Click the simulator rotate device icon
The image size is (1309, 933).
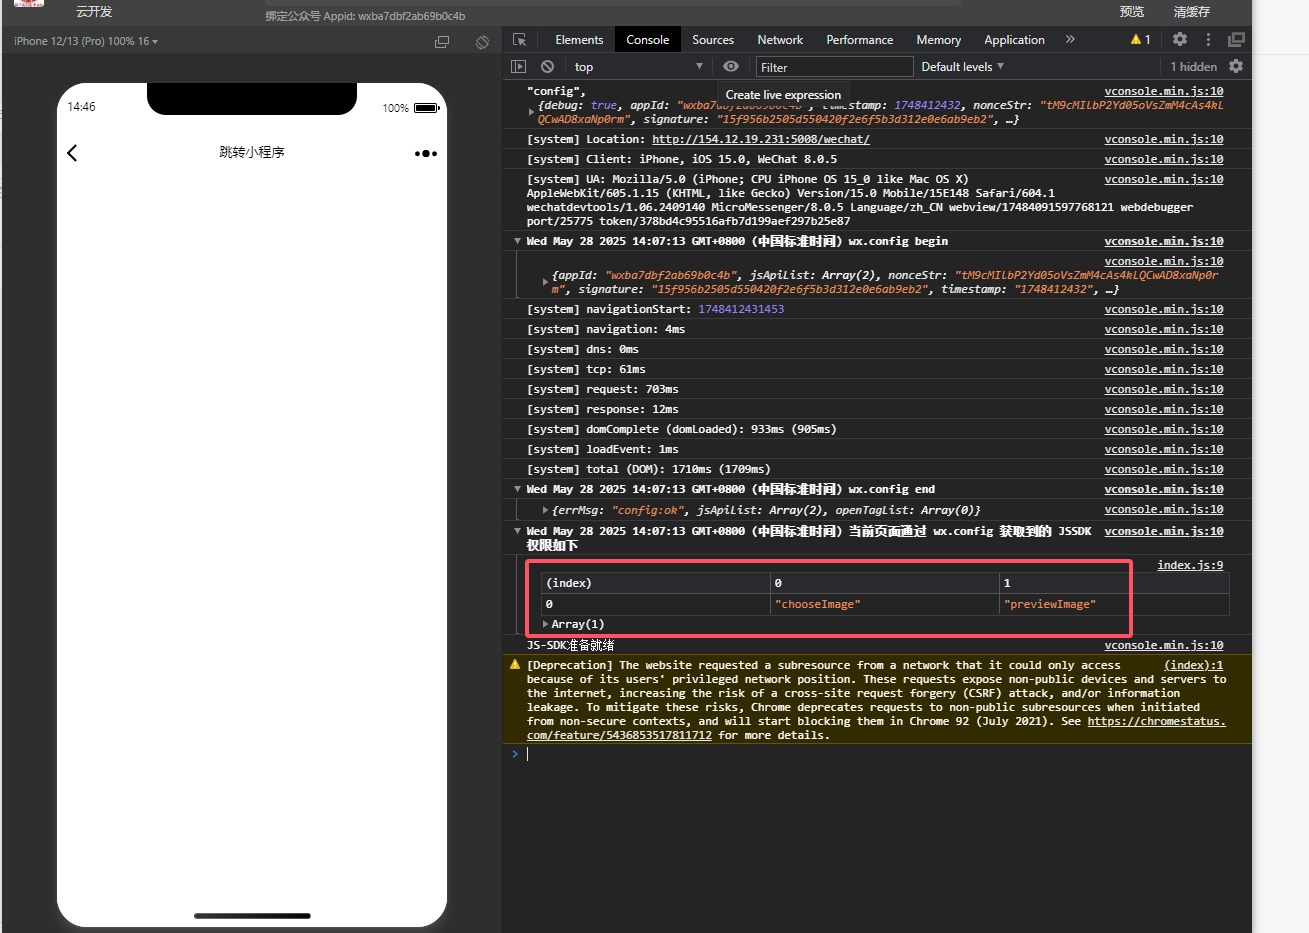482,42
